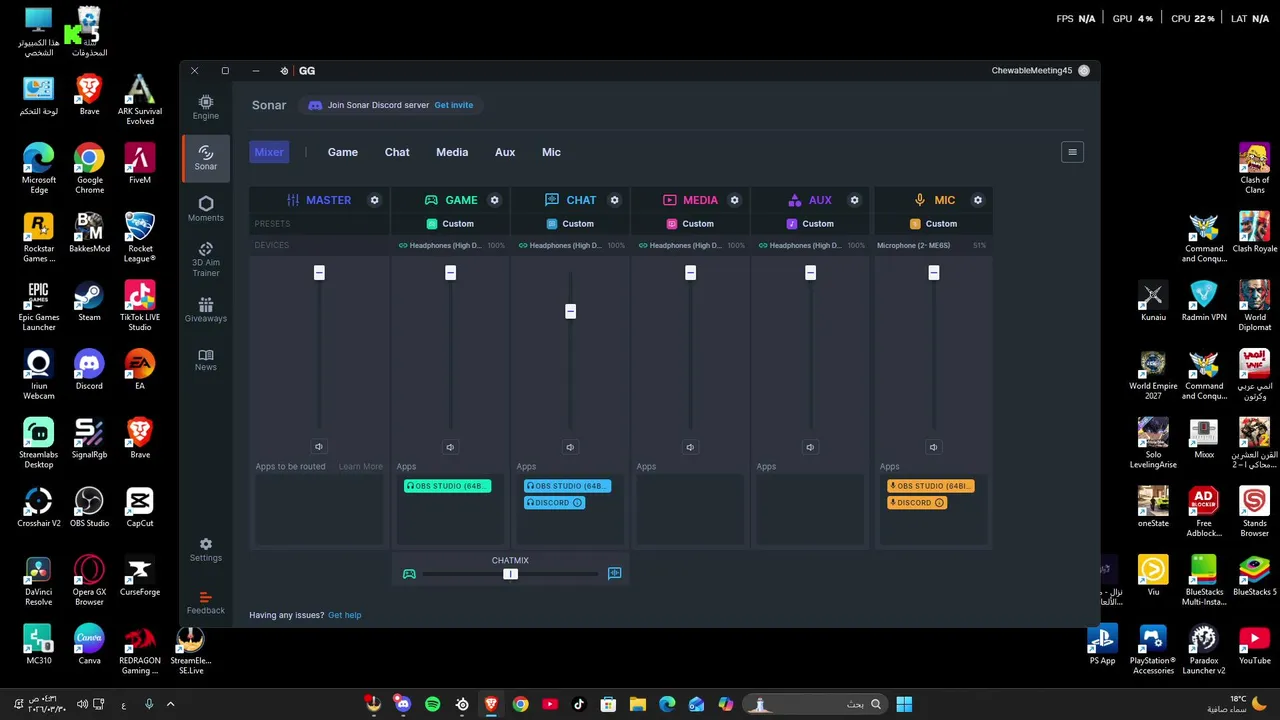Switch to the Game tab
This screenshot has width=1280, height=720.
(x=343, y=152)
